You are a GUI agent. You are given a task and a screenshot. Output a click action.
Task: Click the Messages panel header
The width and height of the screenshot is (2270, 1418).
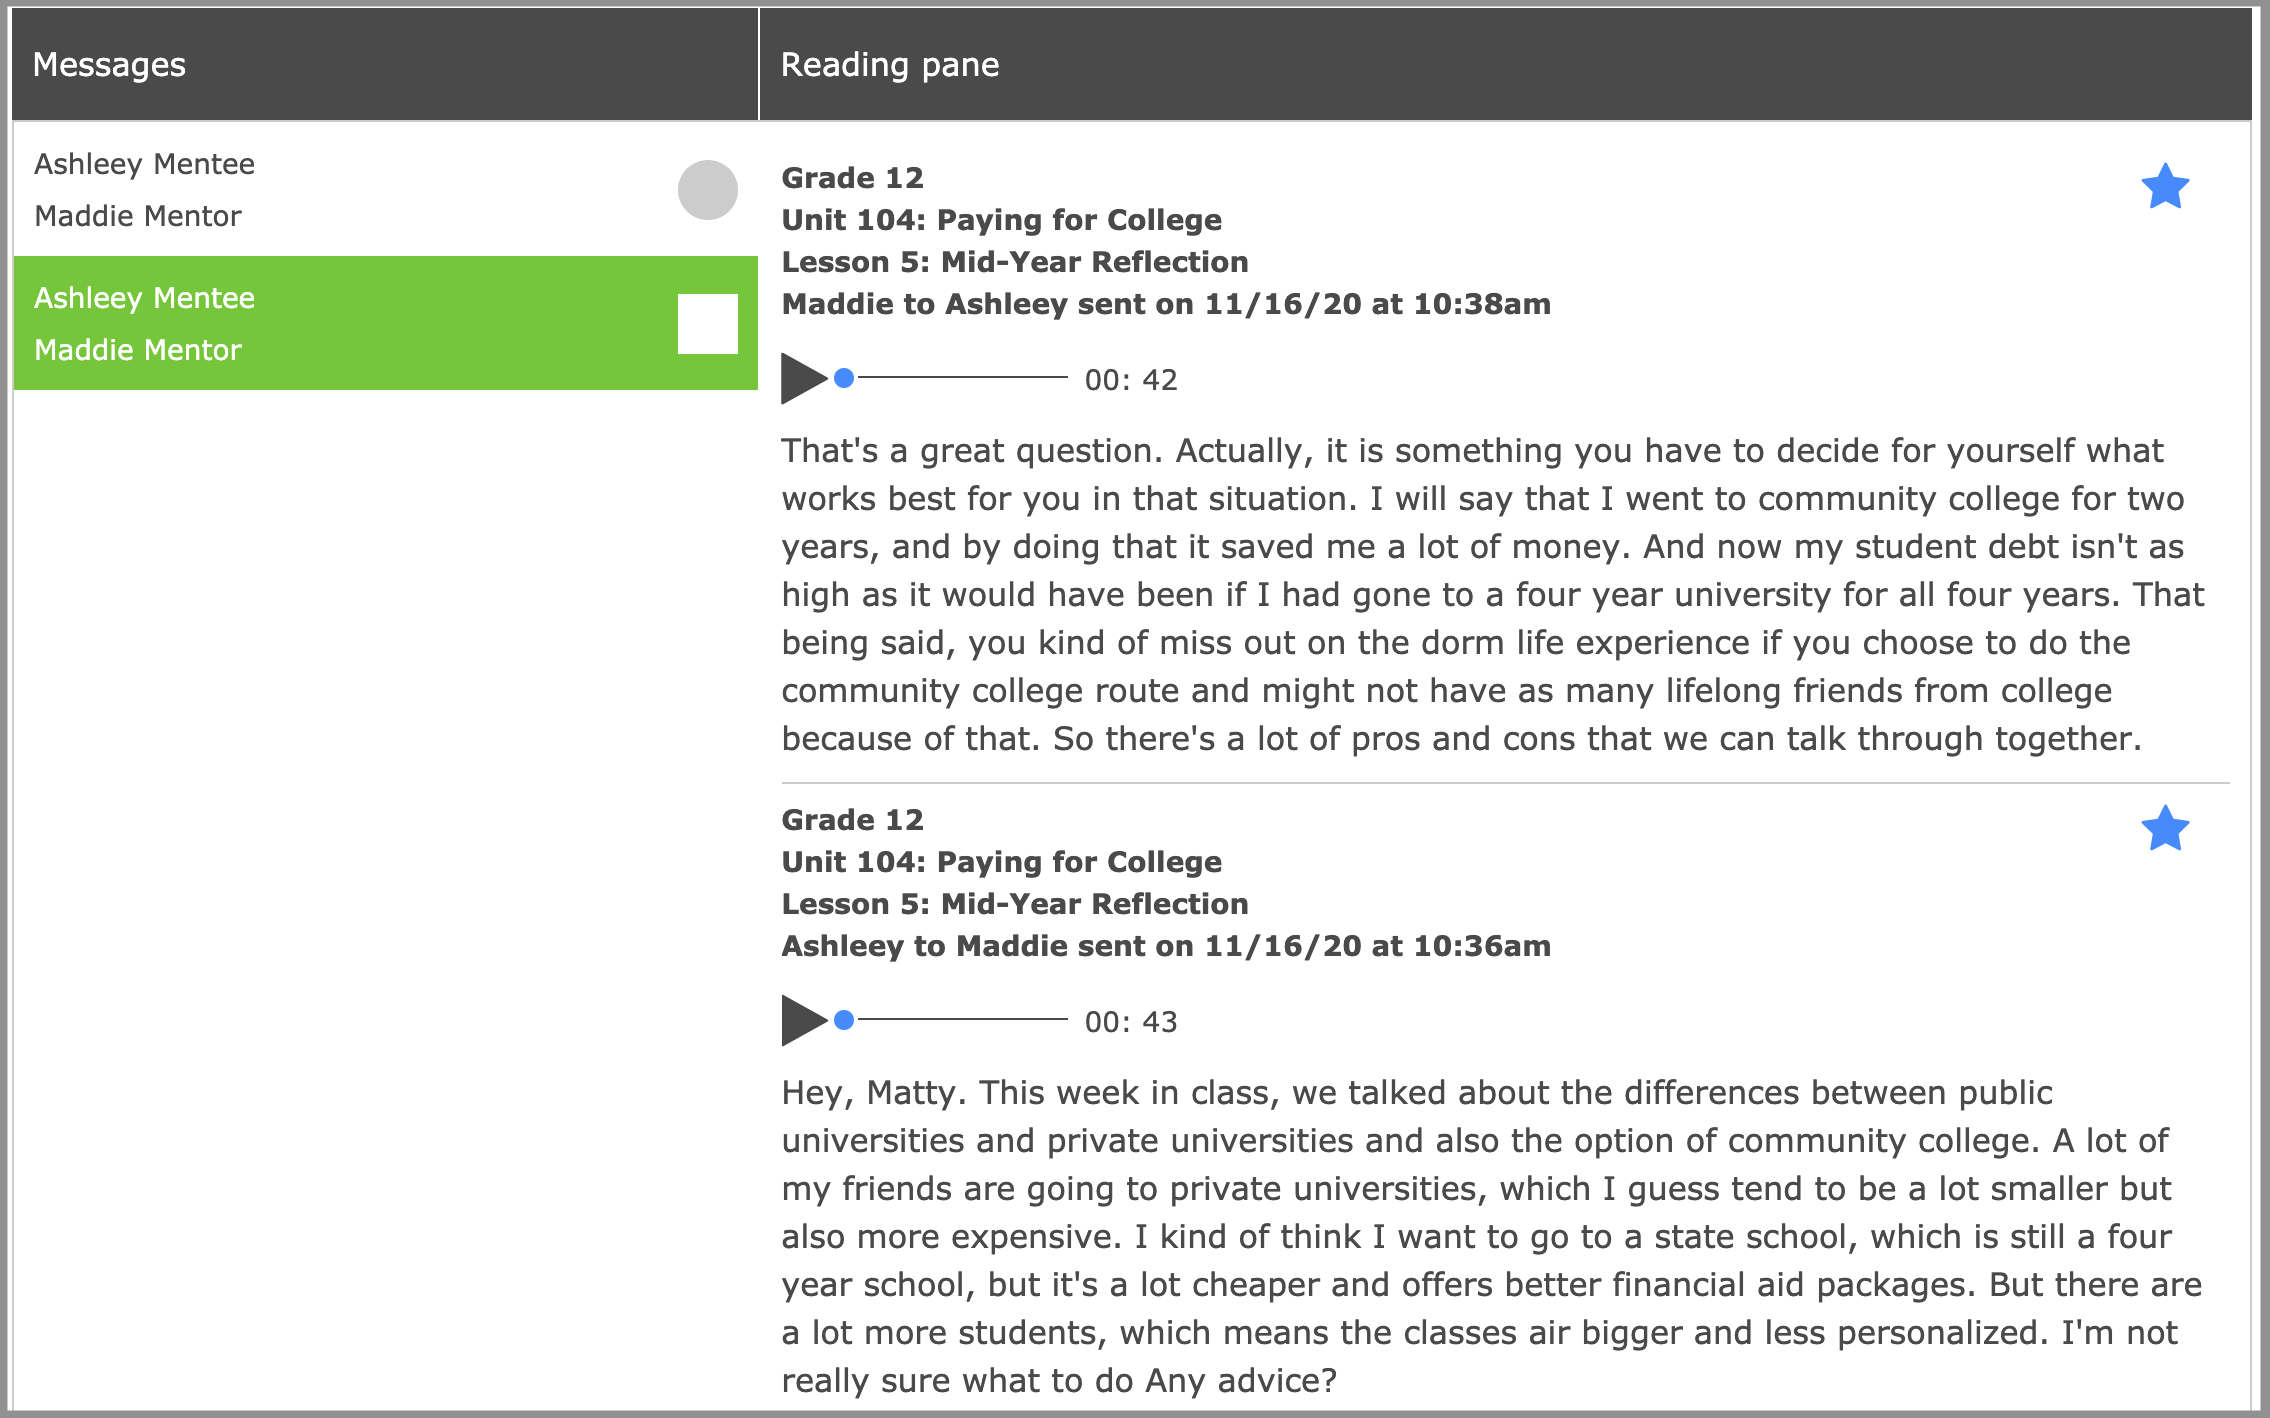(x=110, y=65)
